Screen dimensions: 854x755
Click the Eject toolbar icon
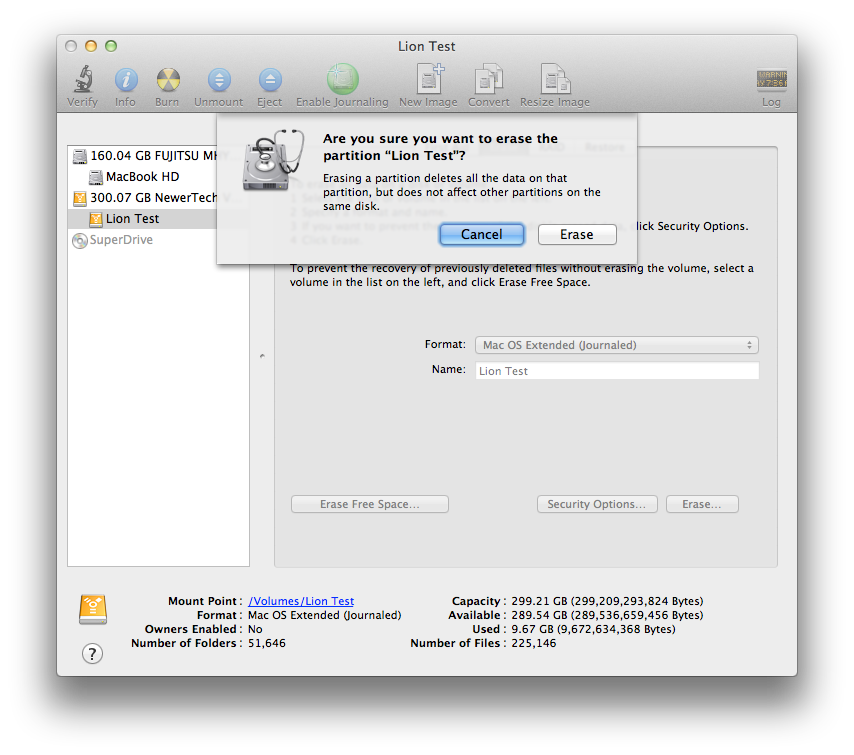tap(270, 80)
